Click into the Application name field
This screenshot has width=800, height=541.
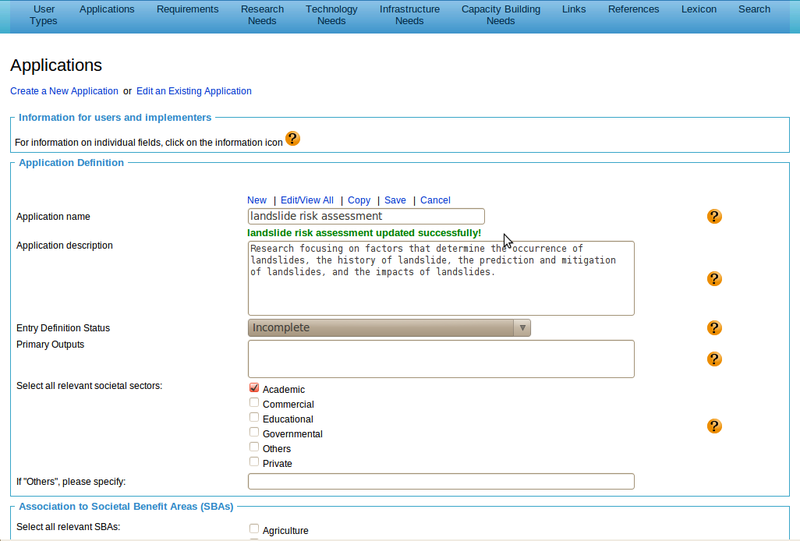click(x=366, y=216)
